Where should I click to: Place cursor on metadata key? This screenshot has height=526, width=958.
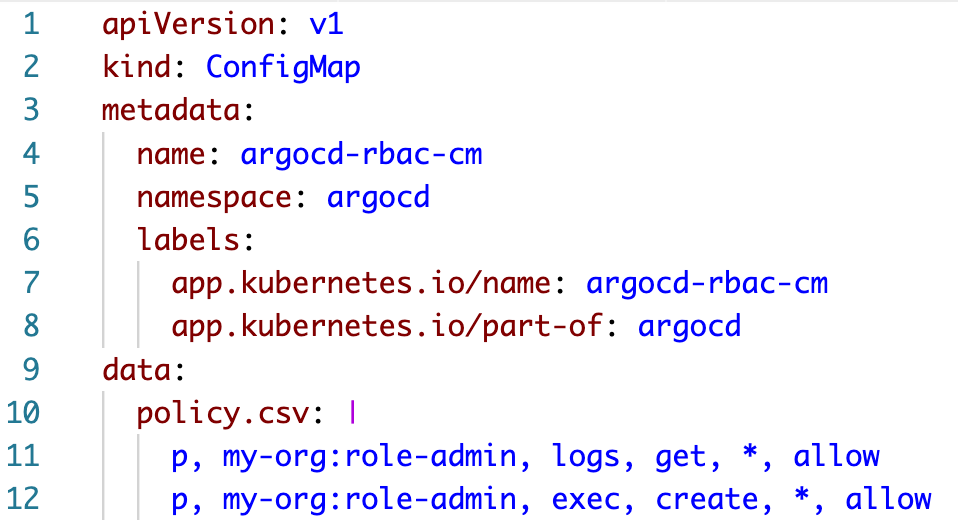(166, 111)
